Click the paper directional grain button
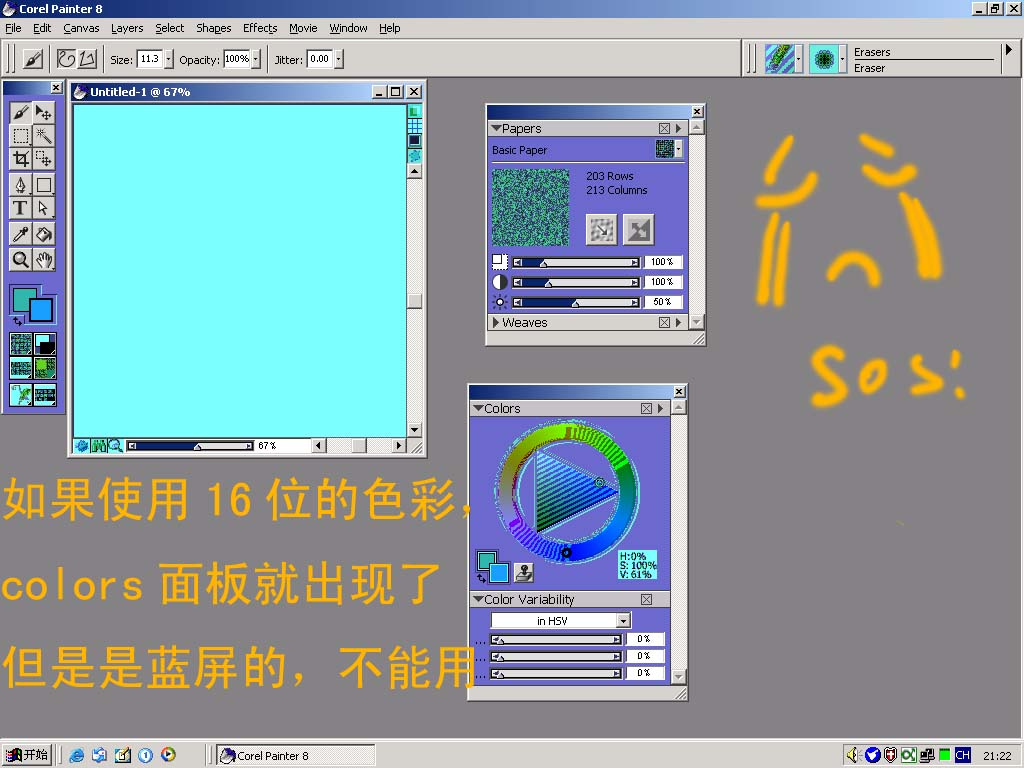 pyautogui.click(x=601, y=229)
